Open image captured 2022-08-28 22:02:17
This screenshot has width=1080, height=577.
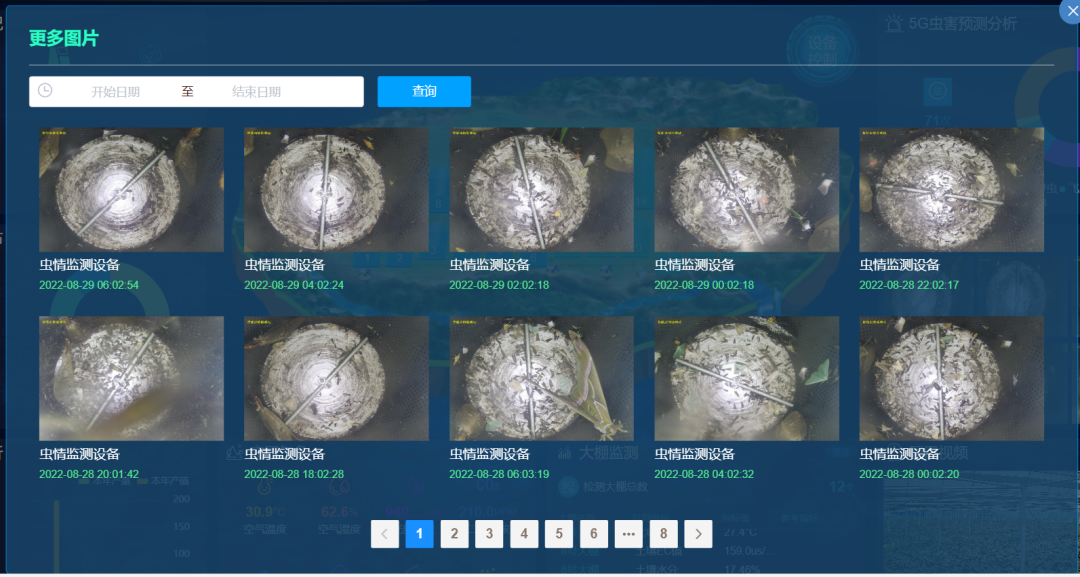952,189
